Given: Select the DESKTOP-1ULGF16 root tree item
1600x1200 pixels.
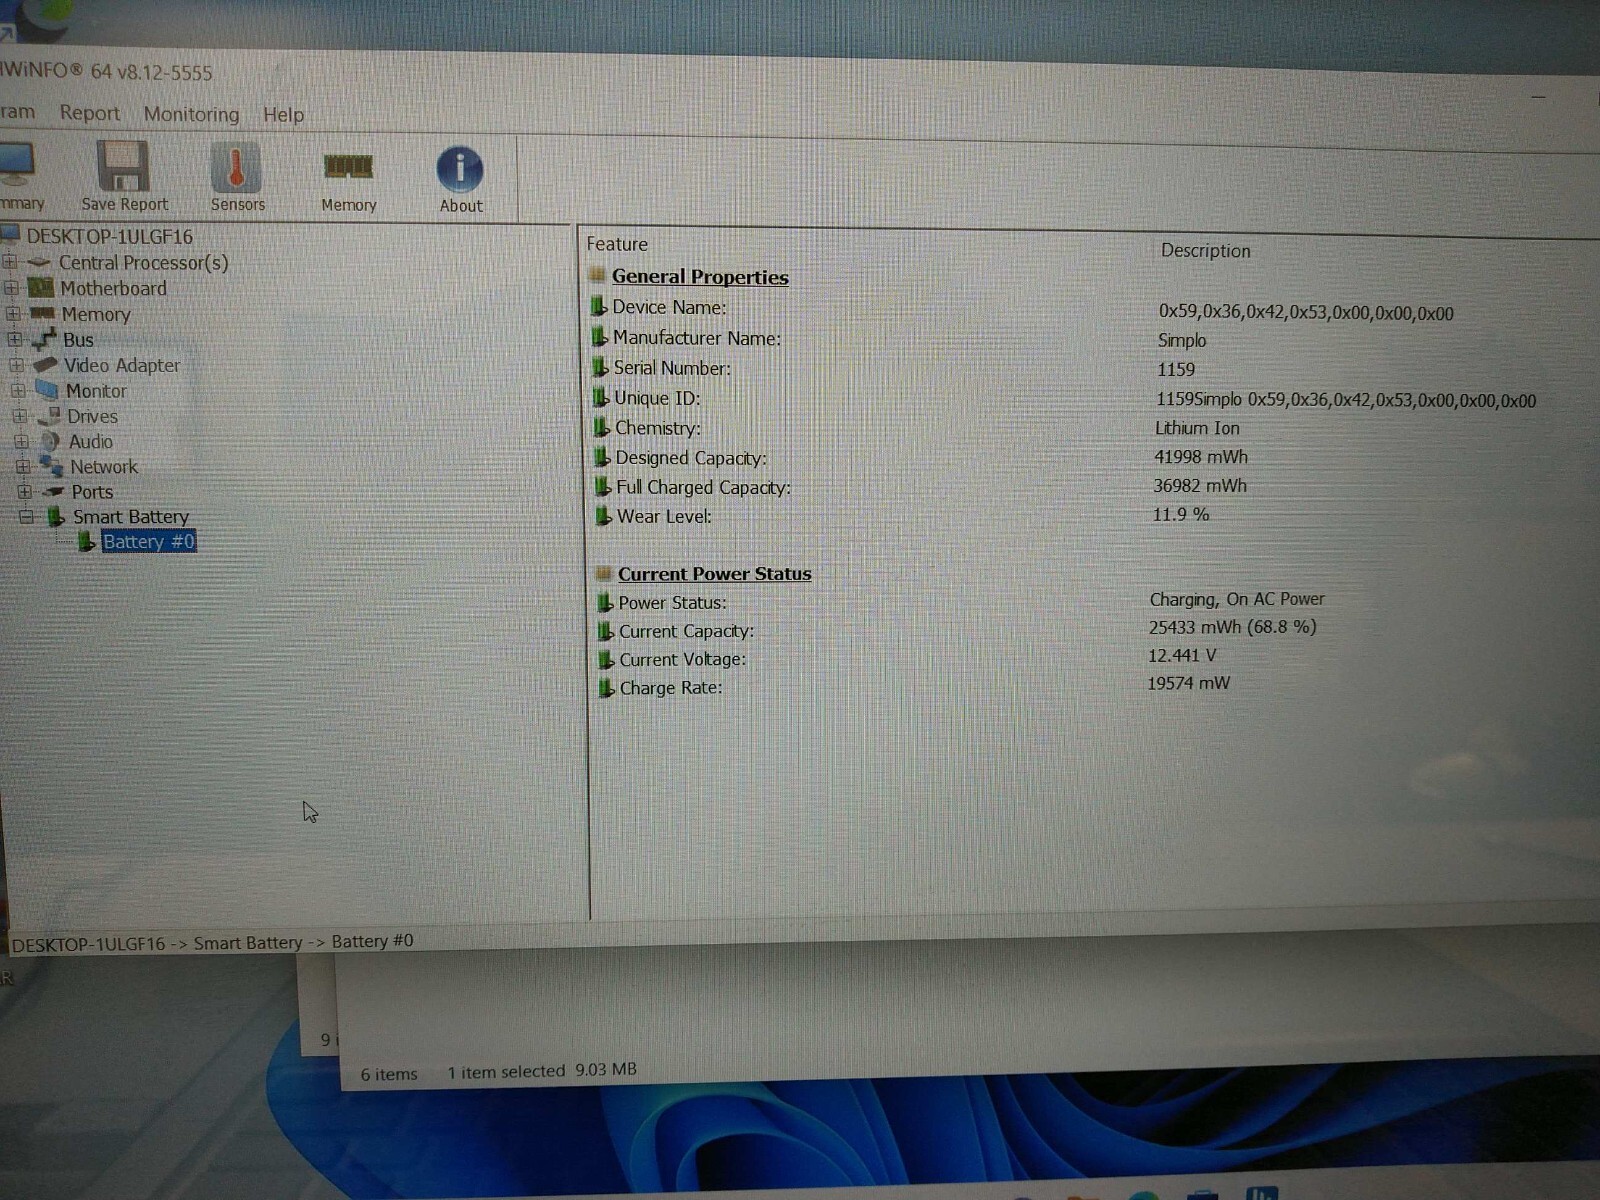Looking at the screenshot, I should pos(109,237).
